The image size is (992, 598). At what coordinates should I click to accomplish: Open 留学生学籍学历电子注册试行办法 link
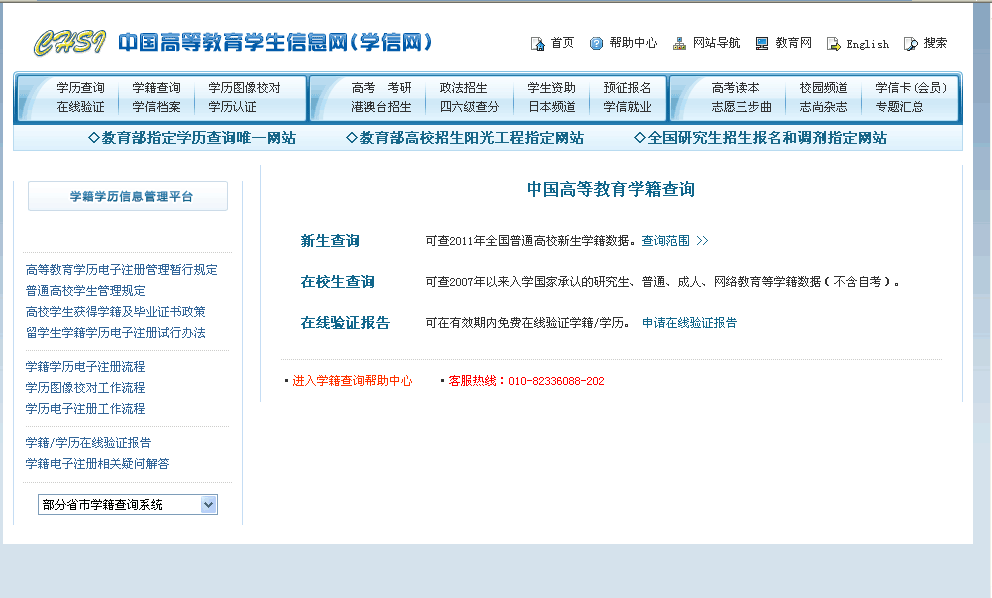click(115, 332)
